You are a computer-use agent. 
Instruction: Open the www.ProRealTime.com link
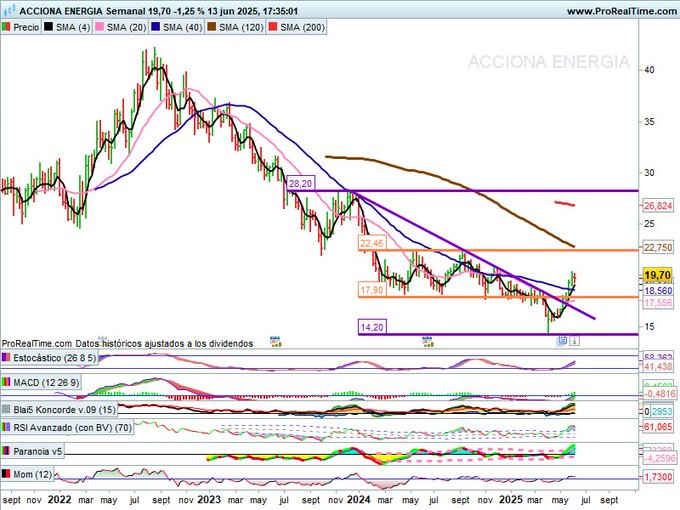tap(621, 11)
